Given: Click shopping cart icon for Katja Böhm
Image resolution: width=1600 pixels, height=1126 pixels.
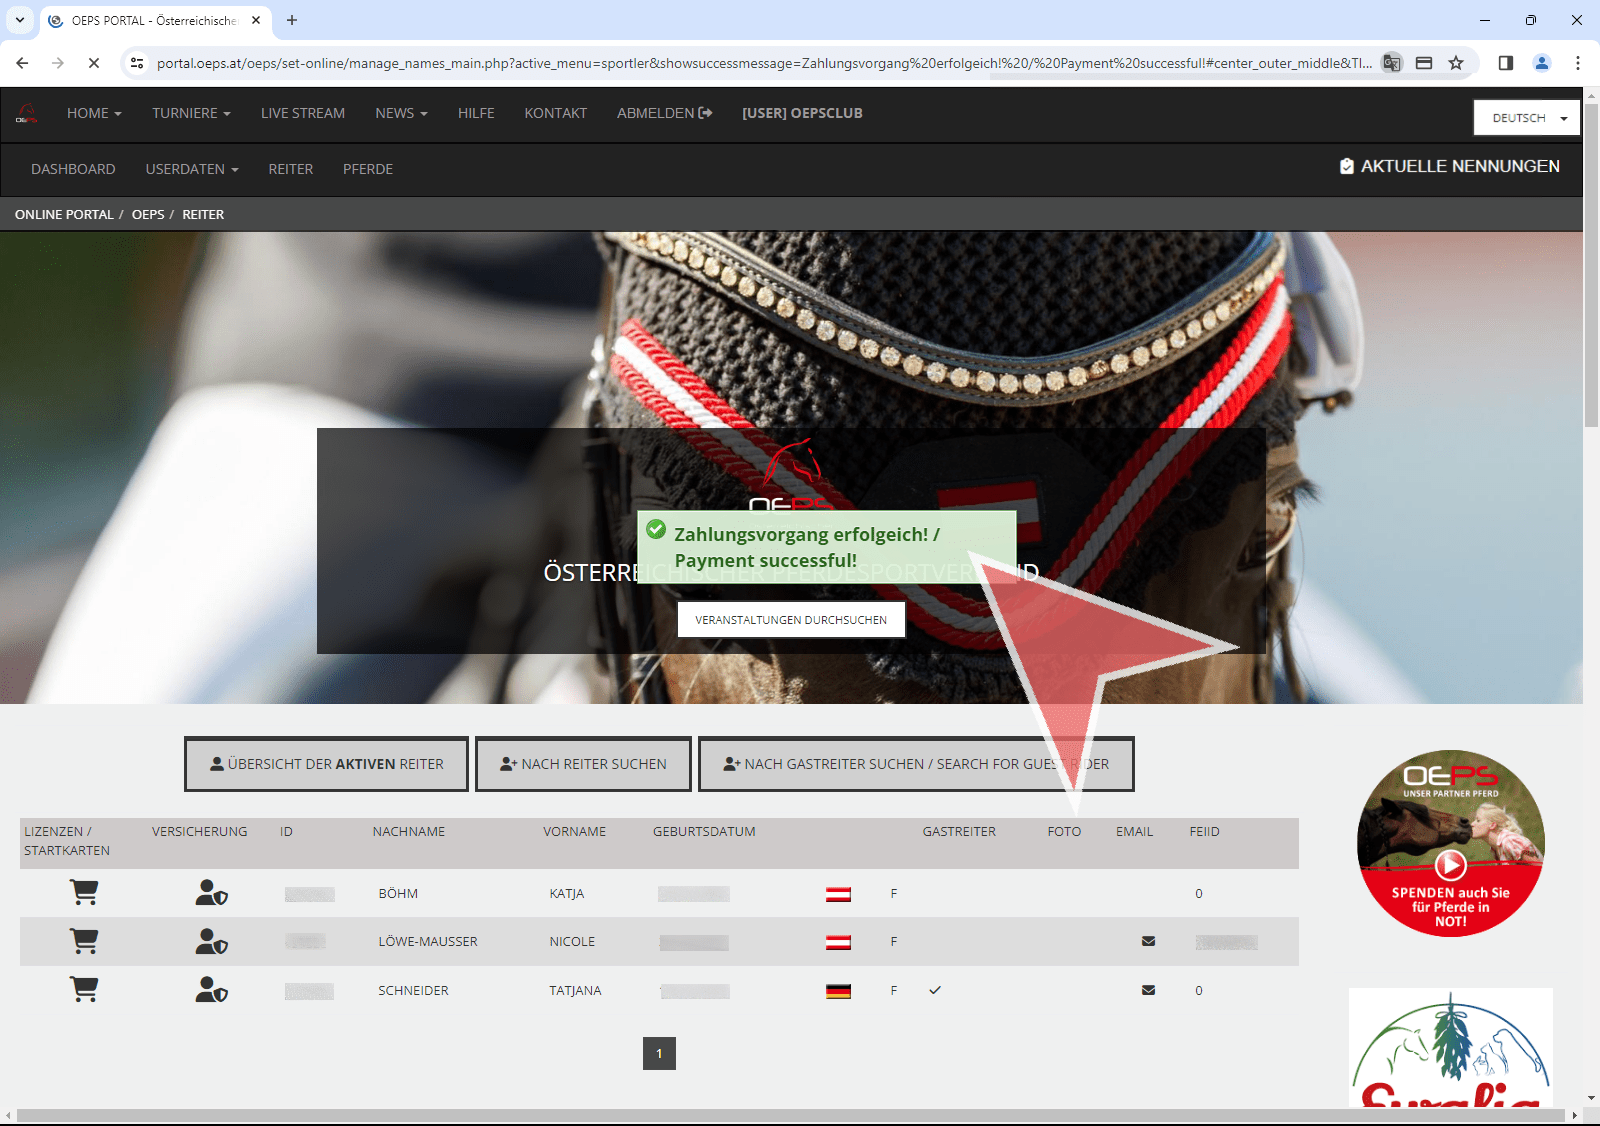Looking at the screenshot, I should (84, 893).
